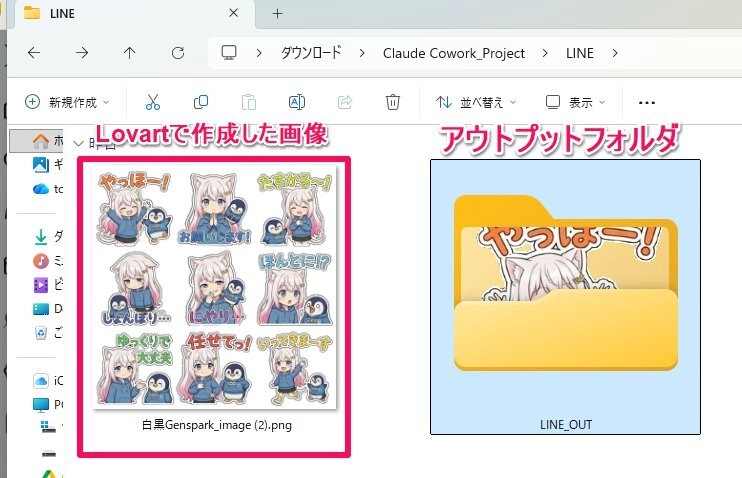Expand chevron after PC icon in breadcrumb
The image size is (742, 478).
258,53
